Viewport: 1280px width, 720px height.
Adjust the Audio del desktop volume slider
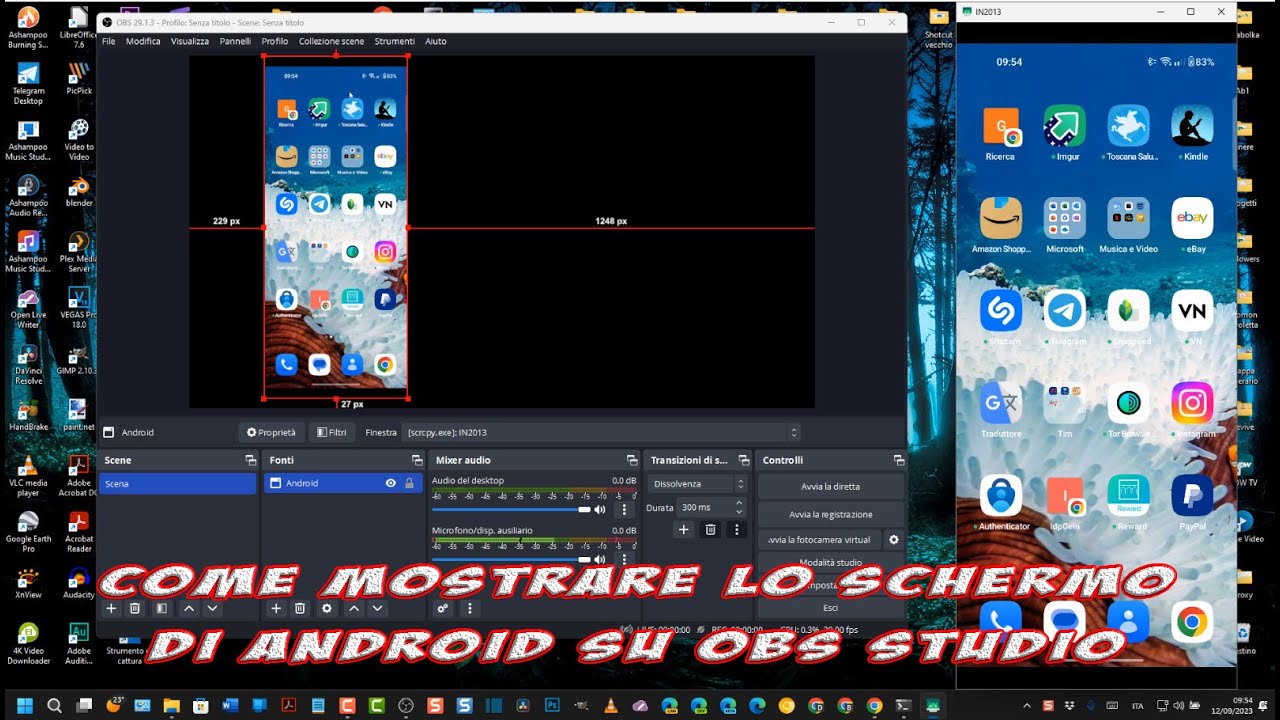pyautogui.click(x=510, y=509)
